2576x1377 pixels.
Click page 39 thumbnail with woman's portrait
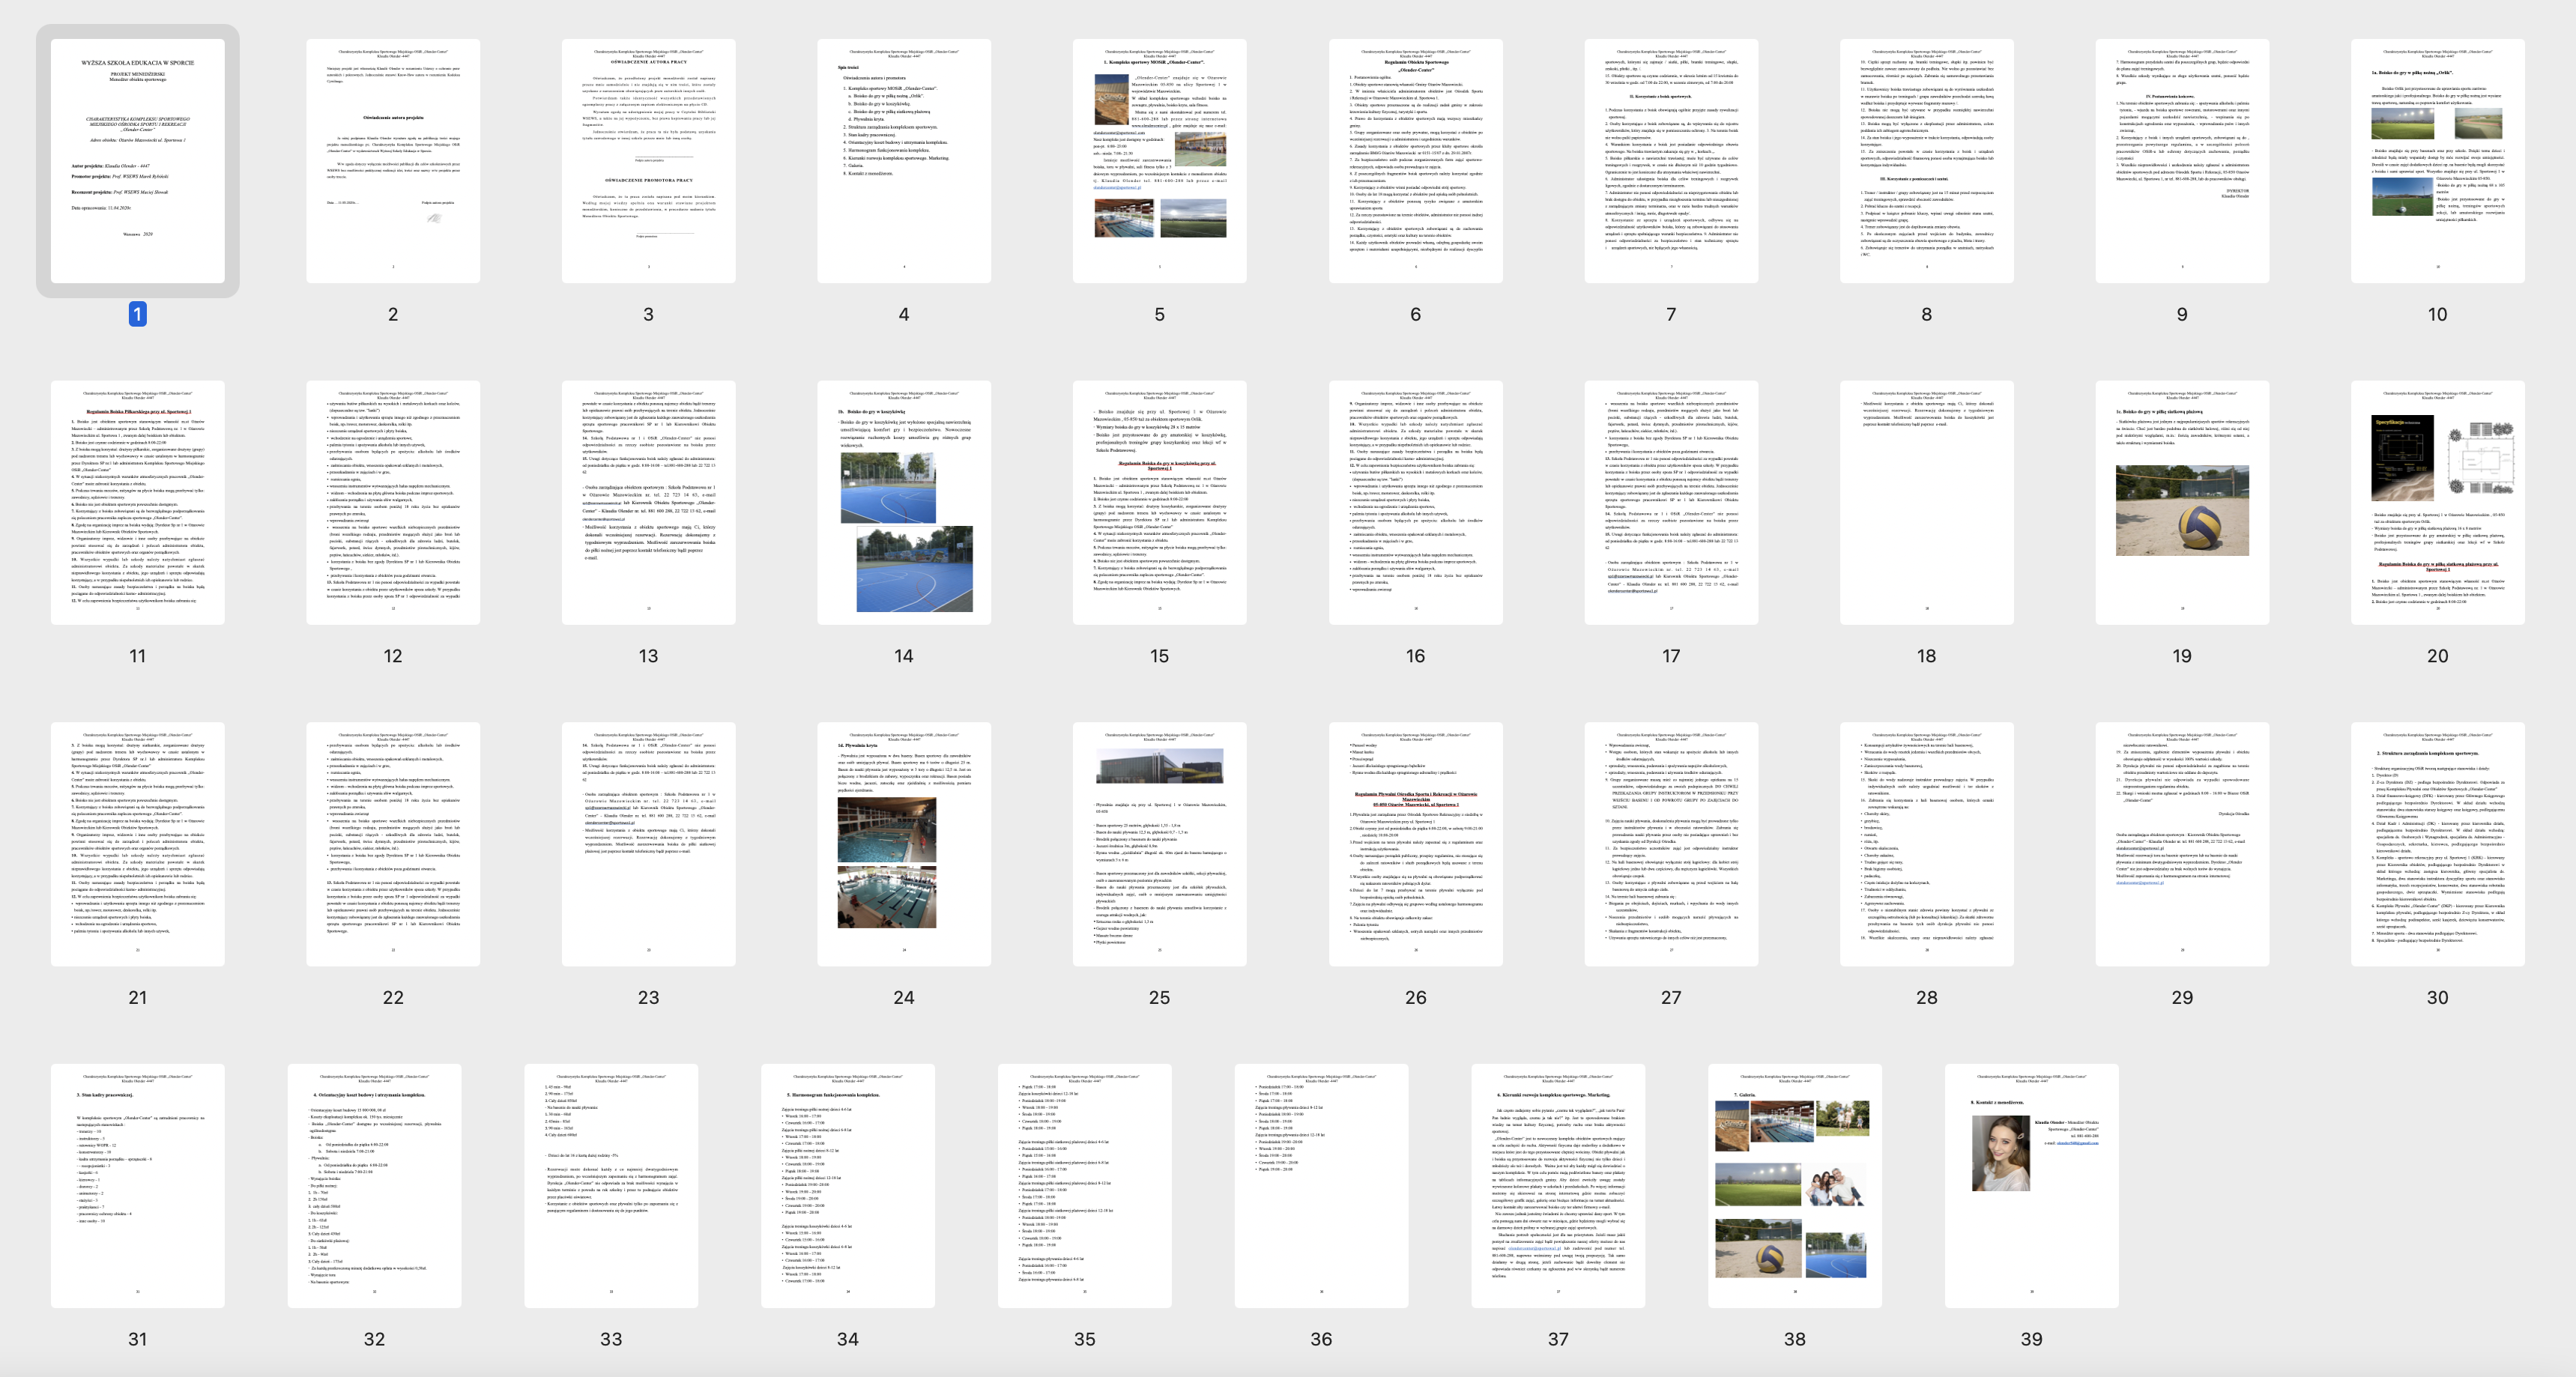coord(2031,1185)
